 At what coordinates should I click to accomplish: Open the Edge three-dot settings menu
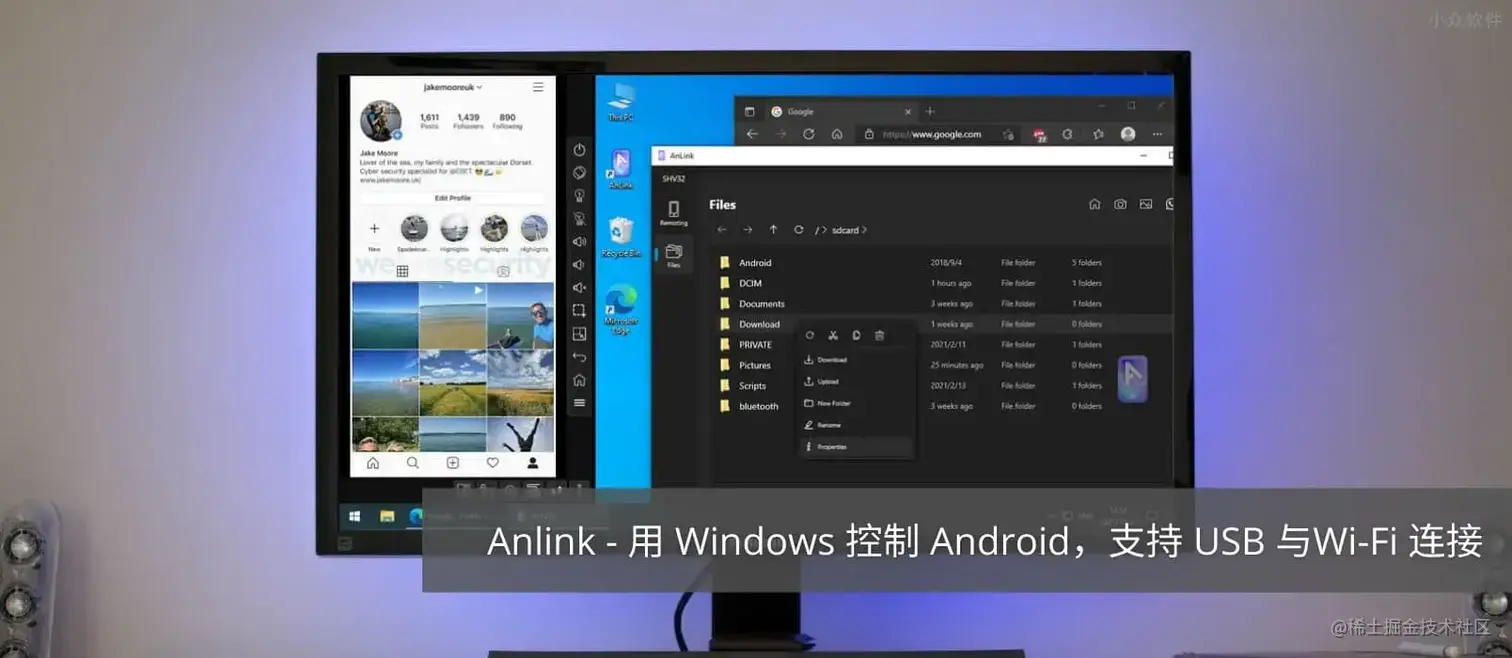[x=1158, y=134]
